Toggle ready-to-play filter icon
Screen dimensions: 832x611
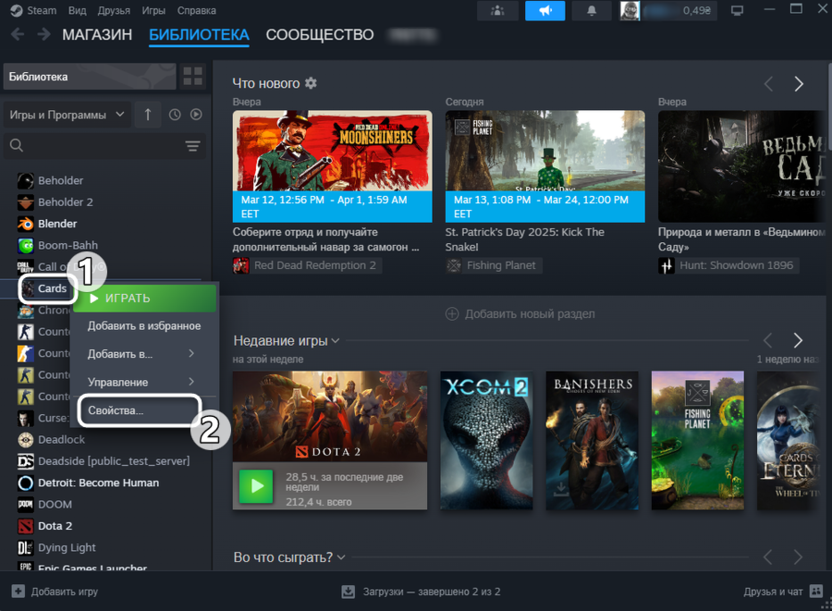(x=196, y=115)
